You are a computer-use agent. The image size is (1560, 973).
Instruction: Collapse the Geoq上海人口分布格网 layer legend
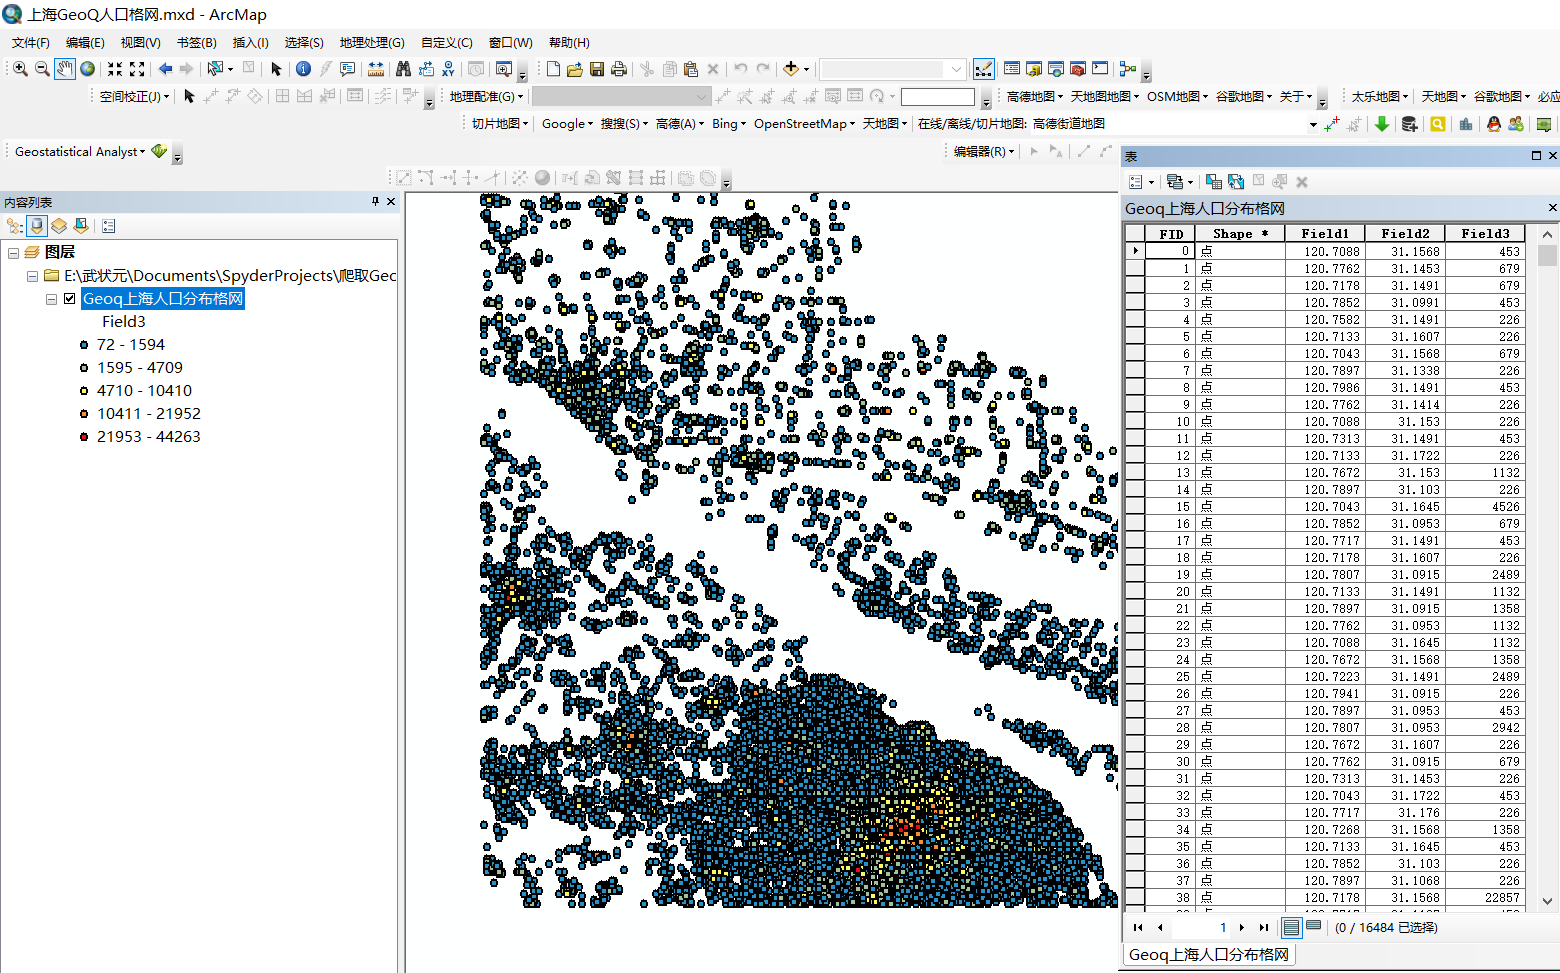click(51, 298)
